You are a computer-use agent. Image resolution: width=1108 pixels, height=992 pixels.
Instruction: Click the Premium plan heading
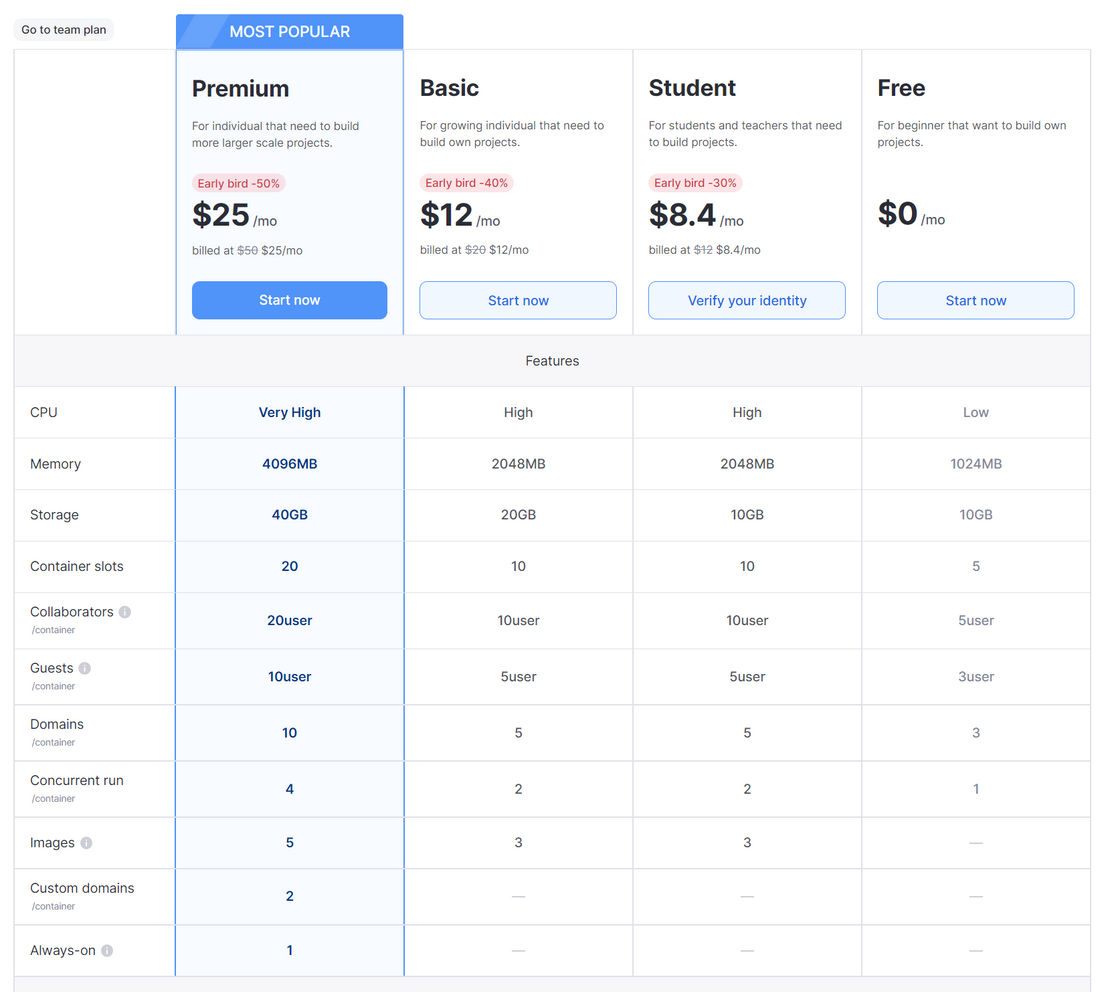point(240,88)
